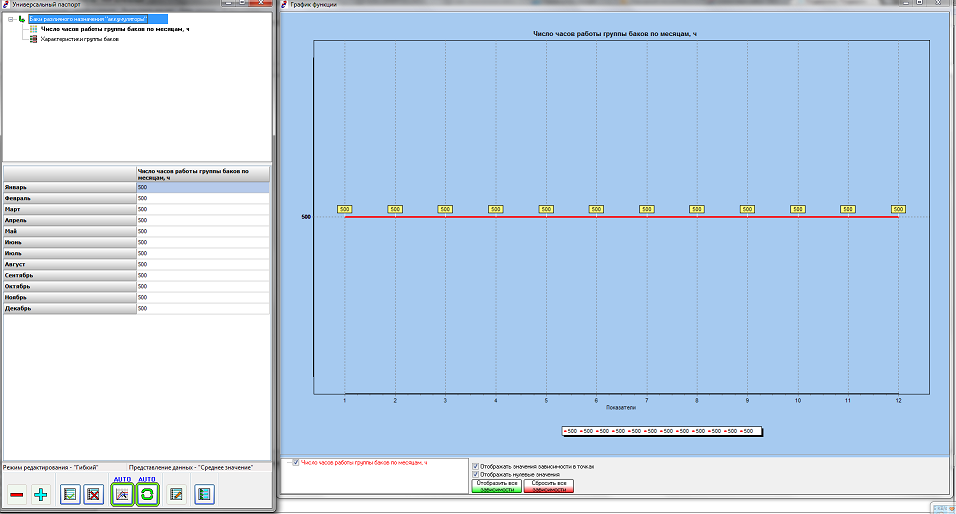The width and height of the screenshot is (956, 514).
Task: Click the Июль value cell
Action: 202,254
